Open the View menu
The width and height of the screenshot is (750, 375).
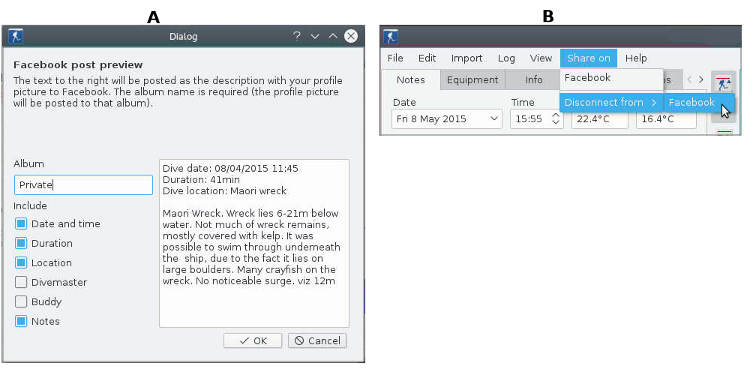coord(541,58)
